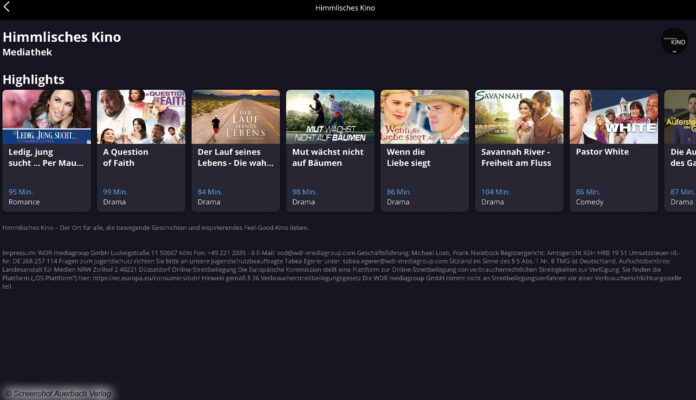Click the Impressum legal text paragraph
696x400 pixels.
coord(342,269)
